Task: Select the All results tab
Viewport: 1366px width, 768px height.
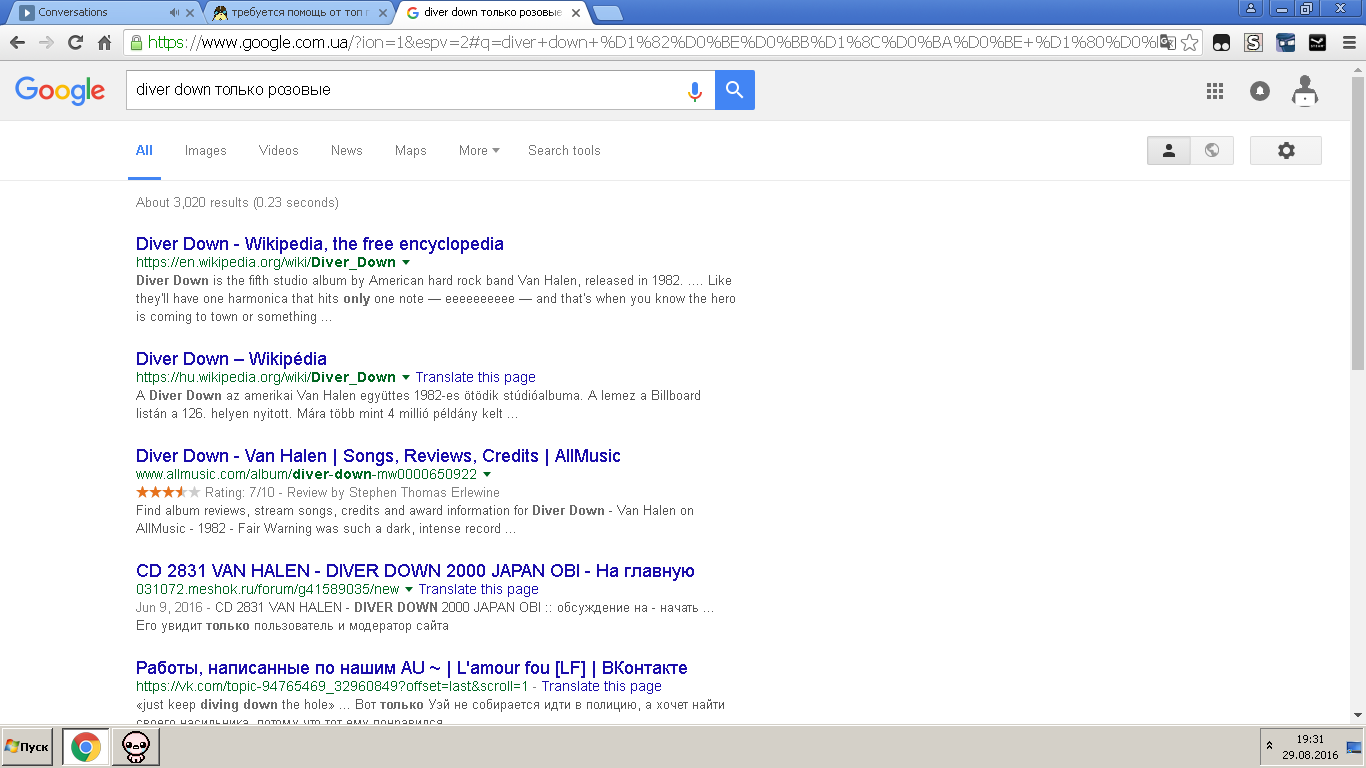Action: click(144, 150)
